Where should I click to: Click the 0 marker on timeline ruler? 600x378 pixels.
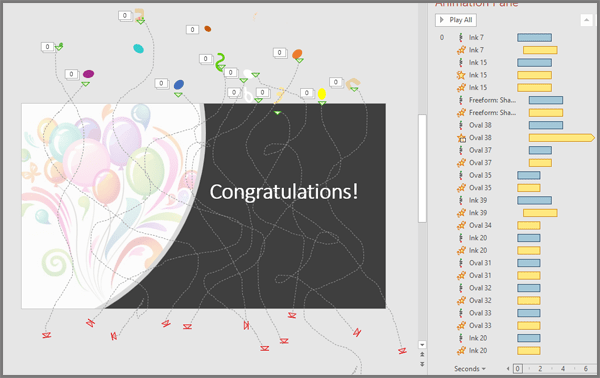(x=517, y=369)
